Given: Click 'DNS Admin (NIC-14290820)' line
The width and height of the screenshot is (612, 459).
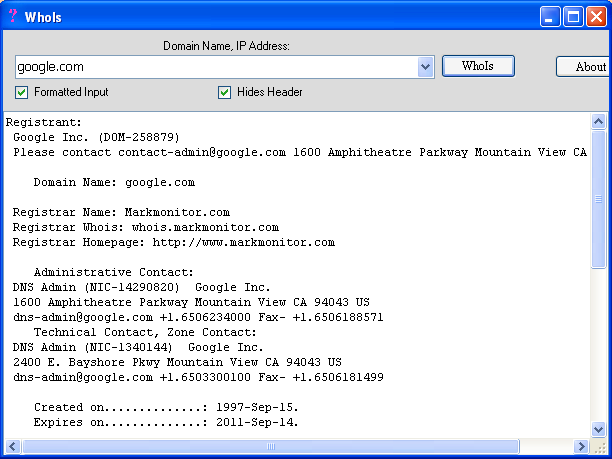Looking at the screenshot, I should click(141, 287).
